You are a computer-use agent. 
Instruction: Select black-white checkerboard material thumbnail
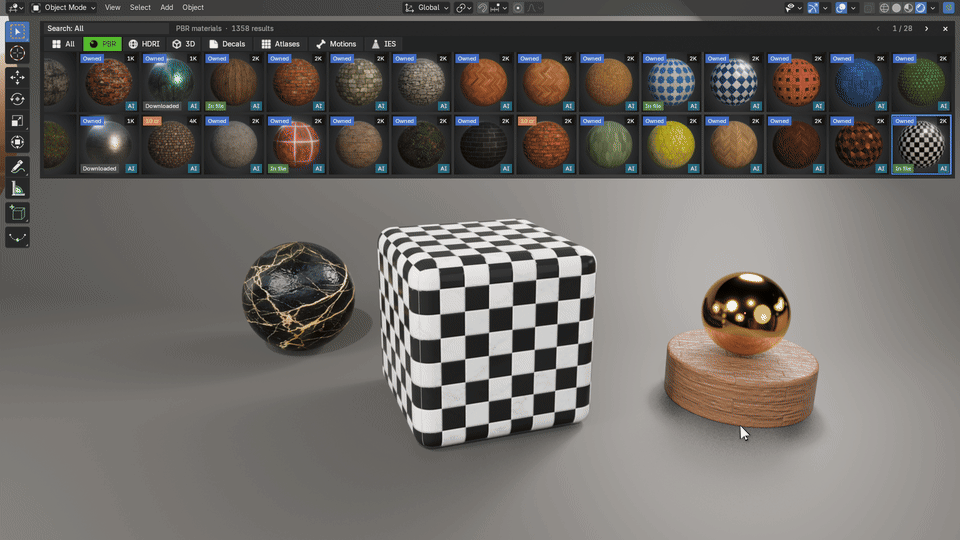tap(921, 145)
